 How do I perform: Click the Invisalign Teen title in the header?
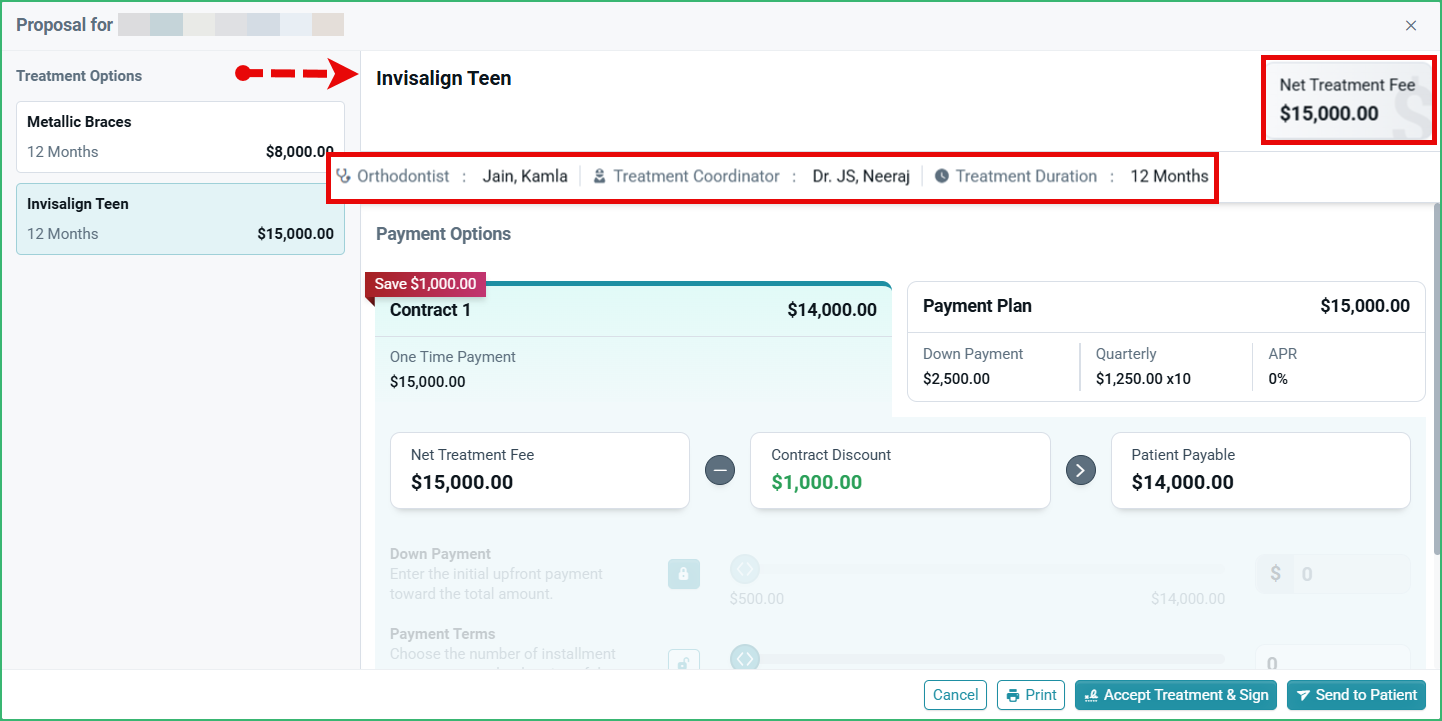[444, 78]
